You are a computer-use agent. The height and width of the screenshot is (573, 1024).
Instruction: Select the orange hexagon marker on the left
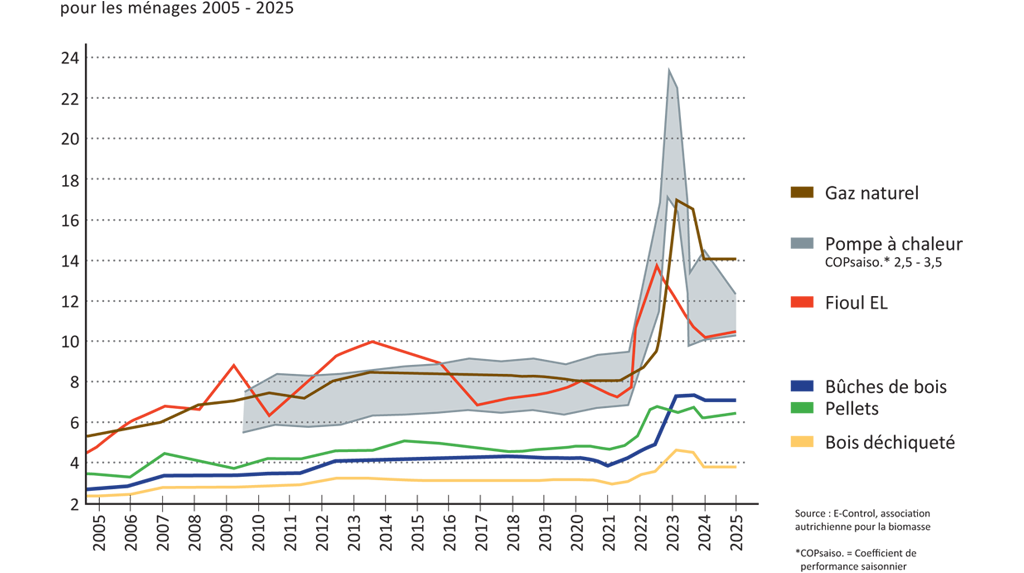[232, 365]
